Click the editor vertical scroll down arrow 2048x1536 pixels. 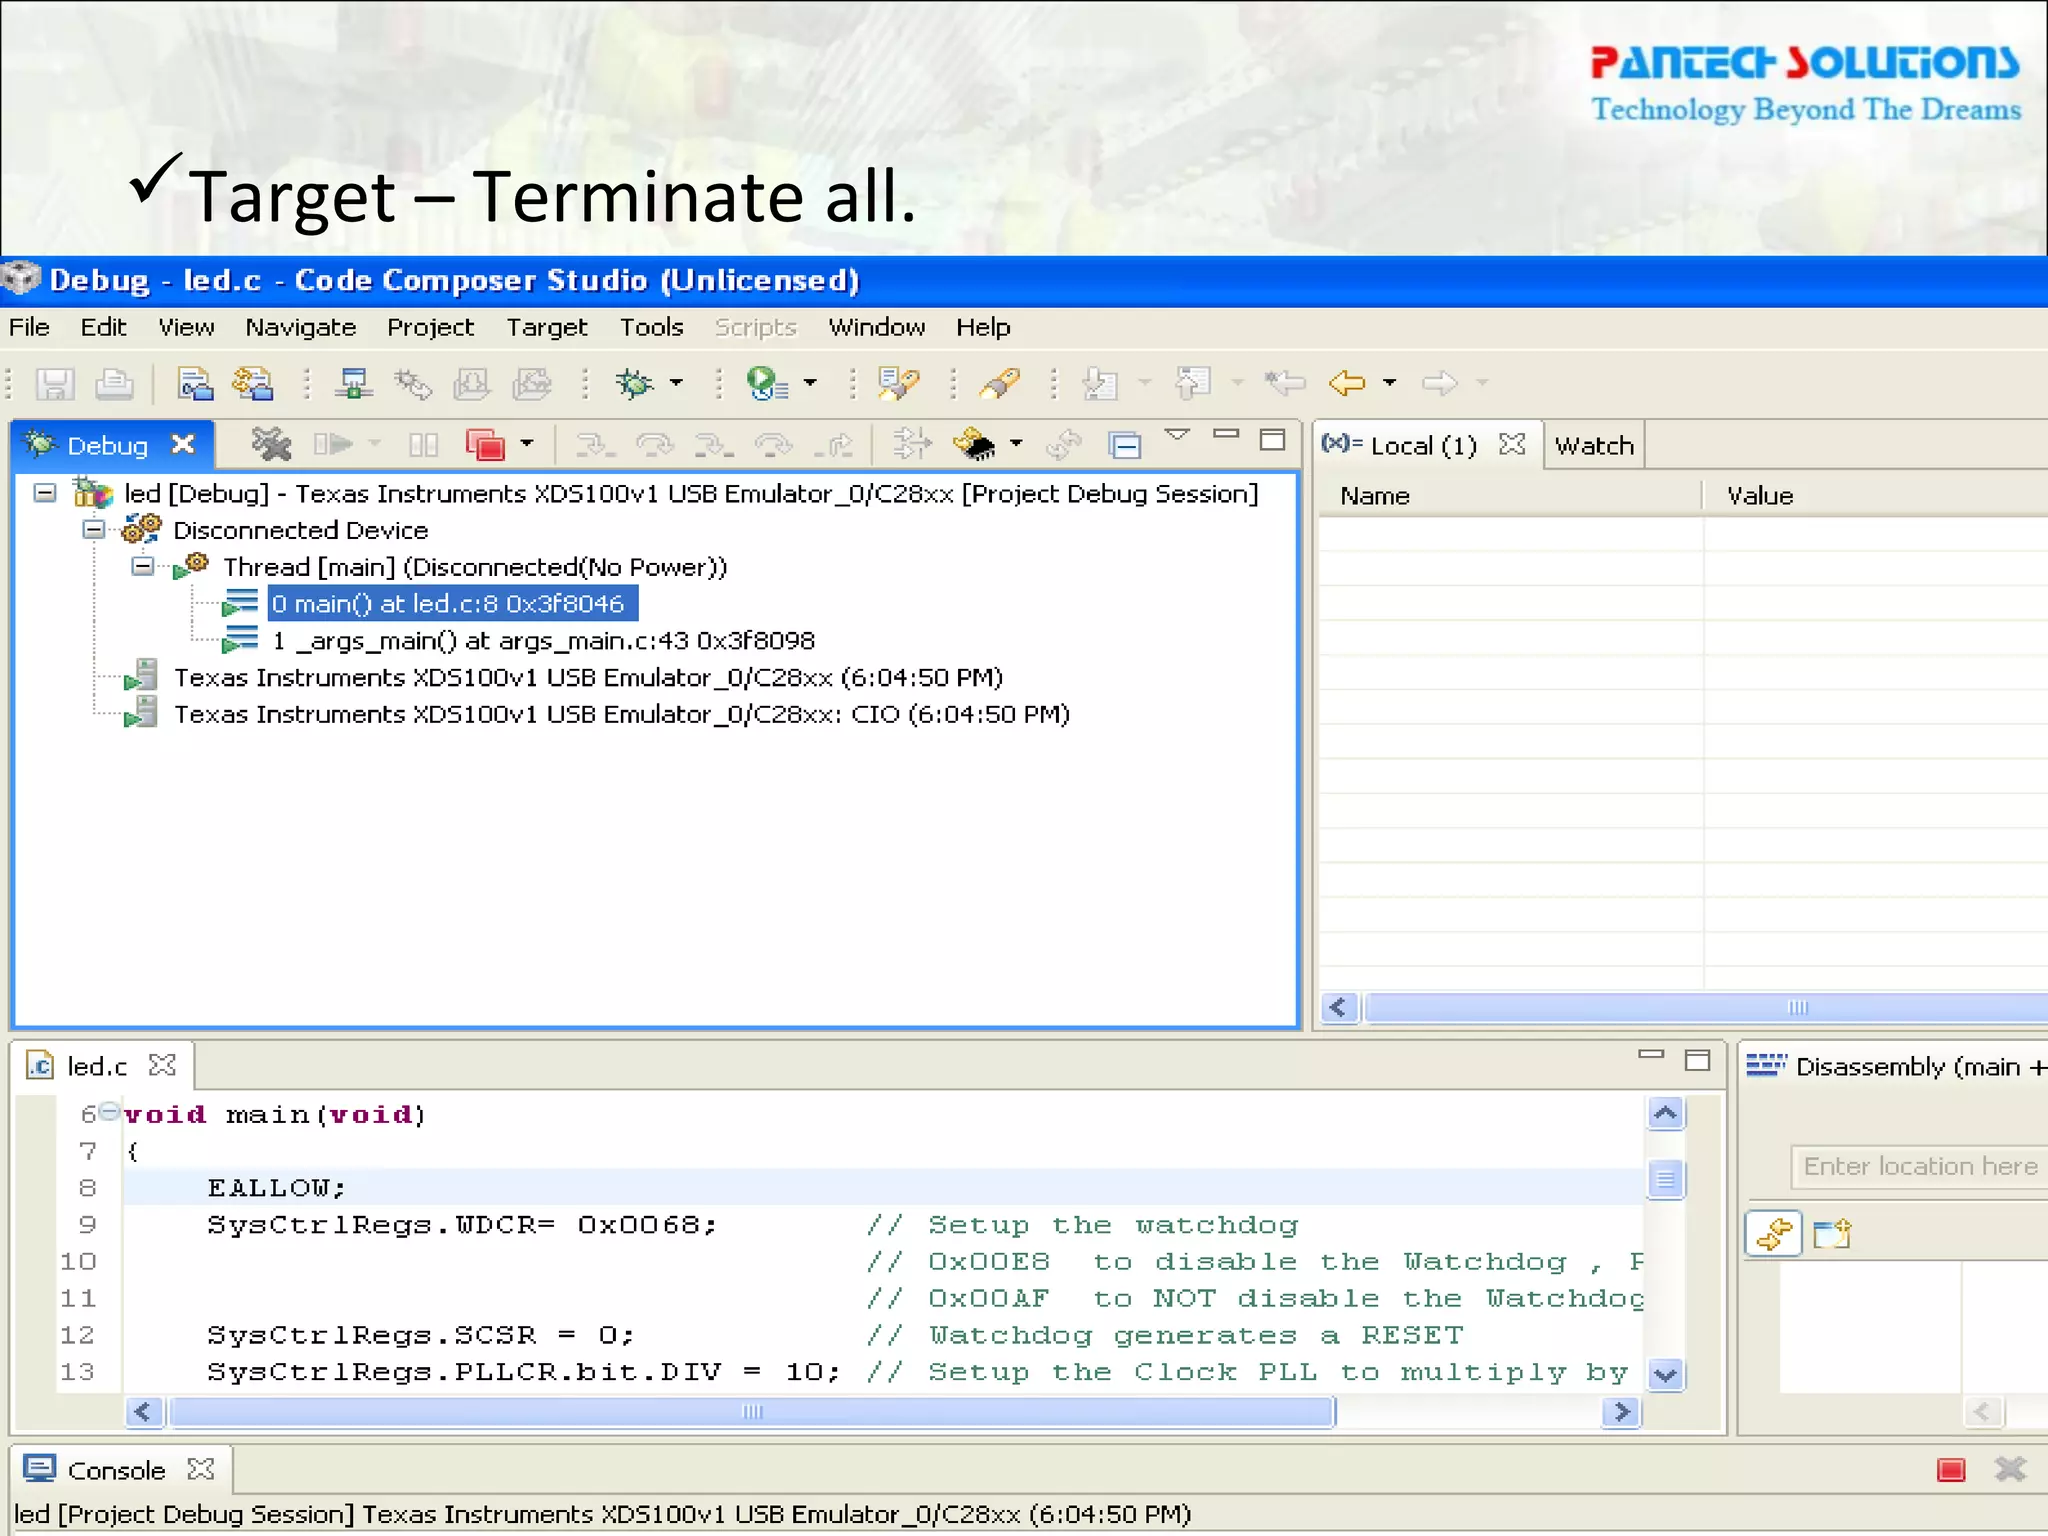[x=1665, y=1374]
